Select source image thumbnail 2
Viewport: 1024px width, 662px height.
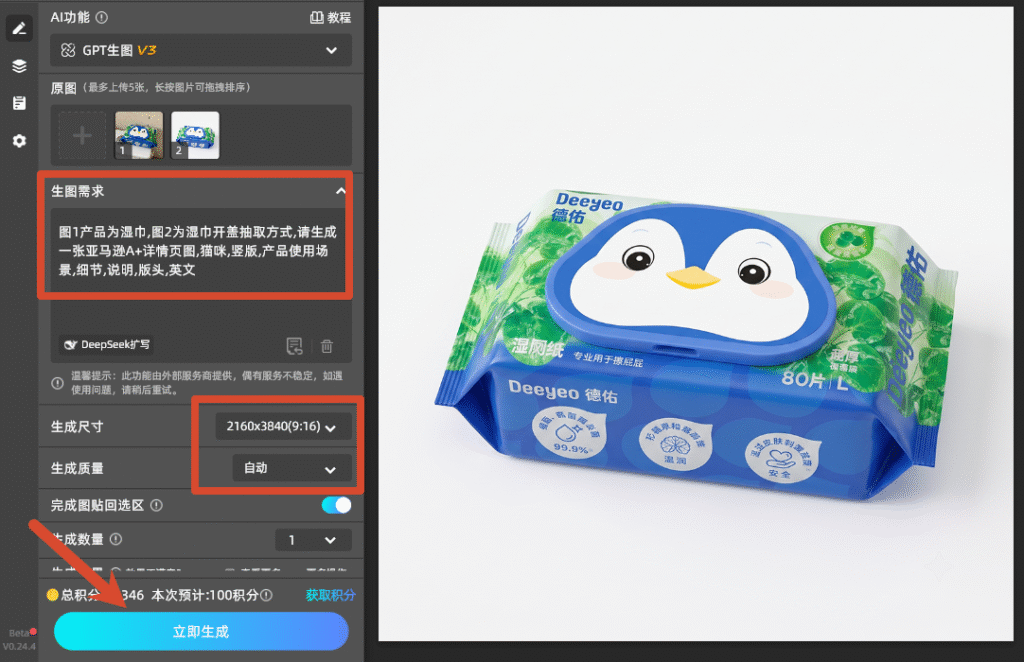point(195,135)
